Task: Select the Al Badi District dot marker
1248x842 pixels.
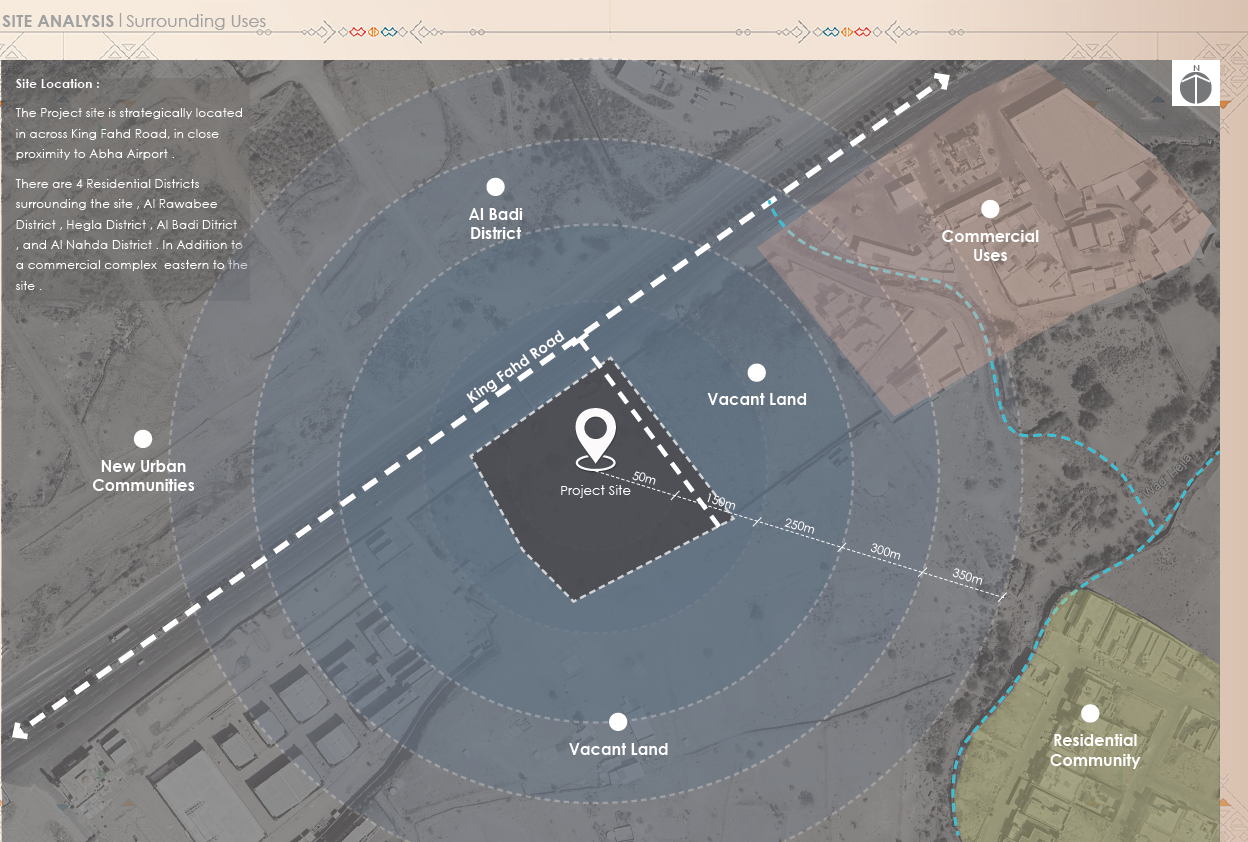Action: (x=495, y=187)
